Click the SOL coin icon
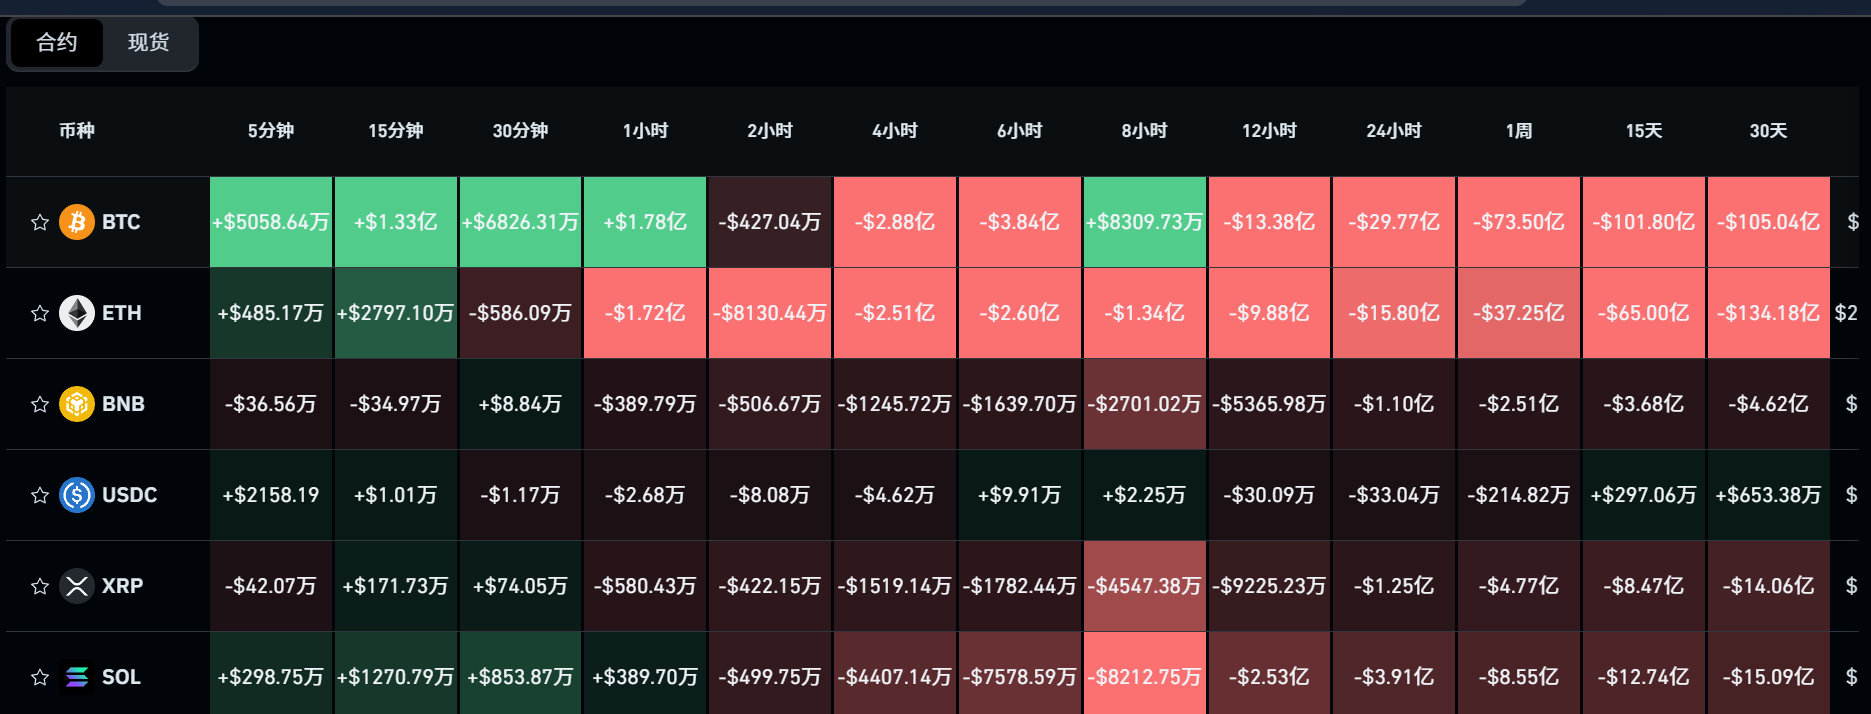This screenshot has width=1871, height=714. [77, 677]
